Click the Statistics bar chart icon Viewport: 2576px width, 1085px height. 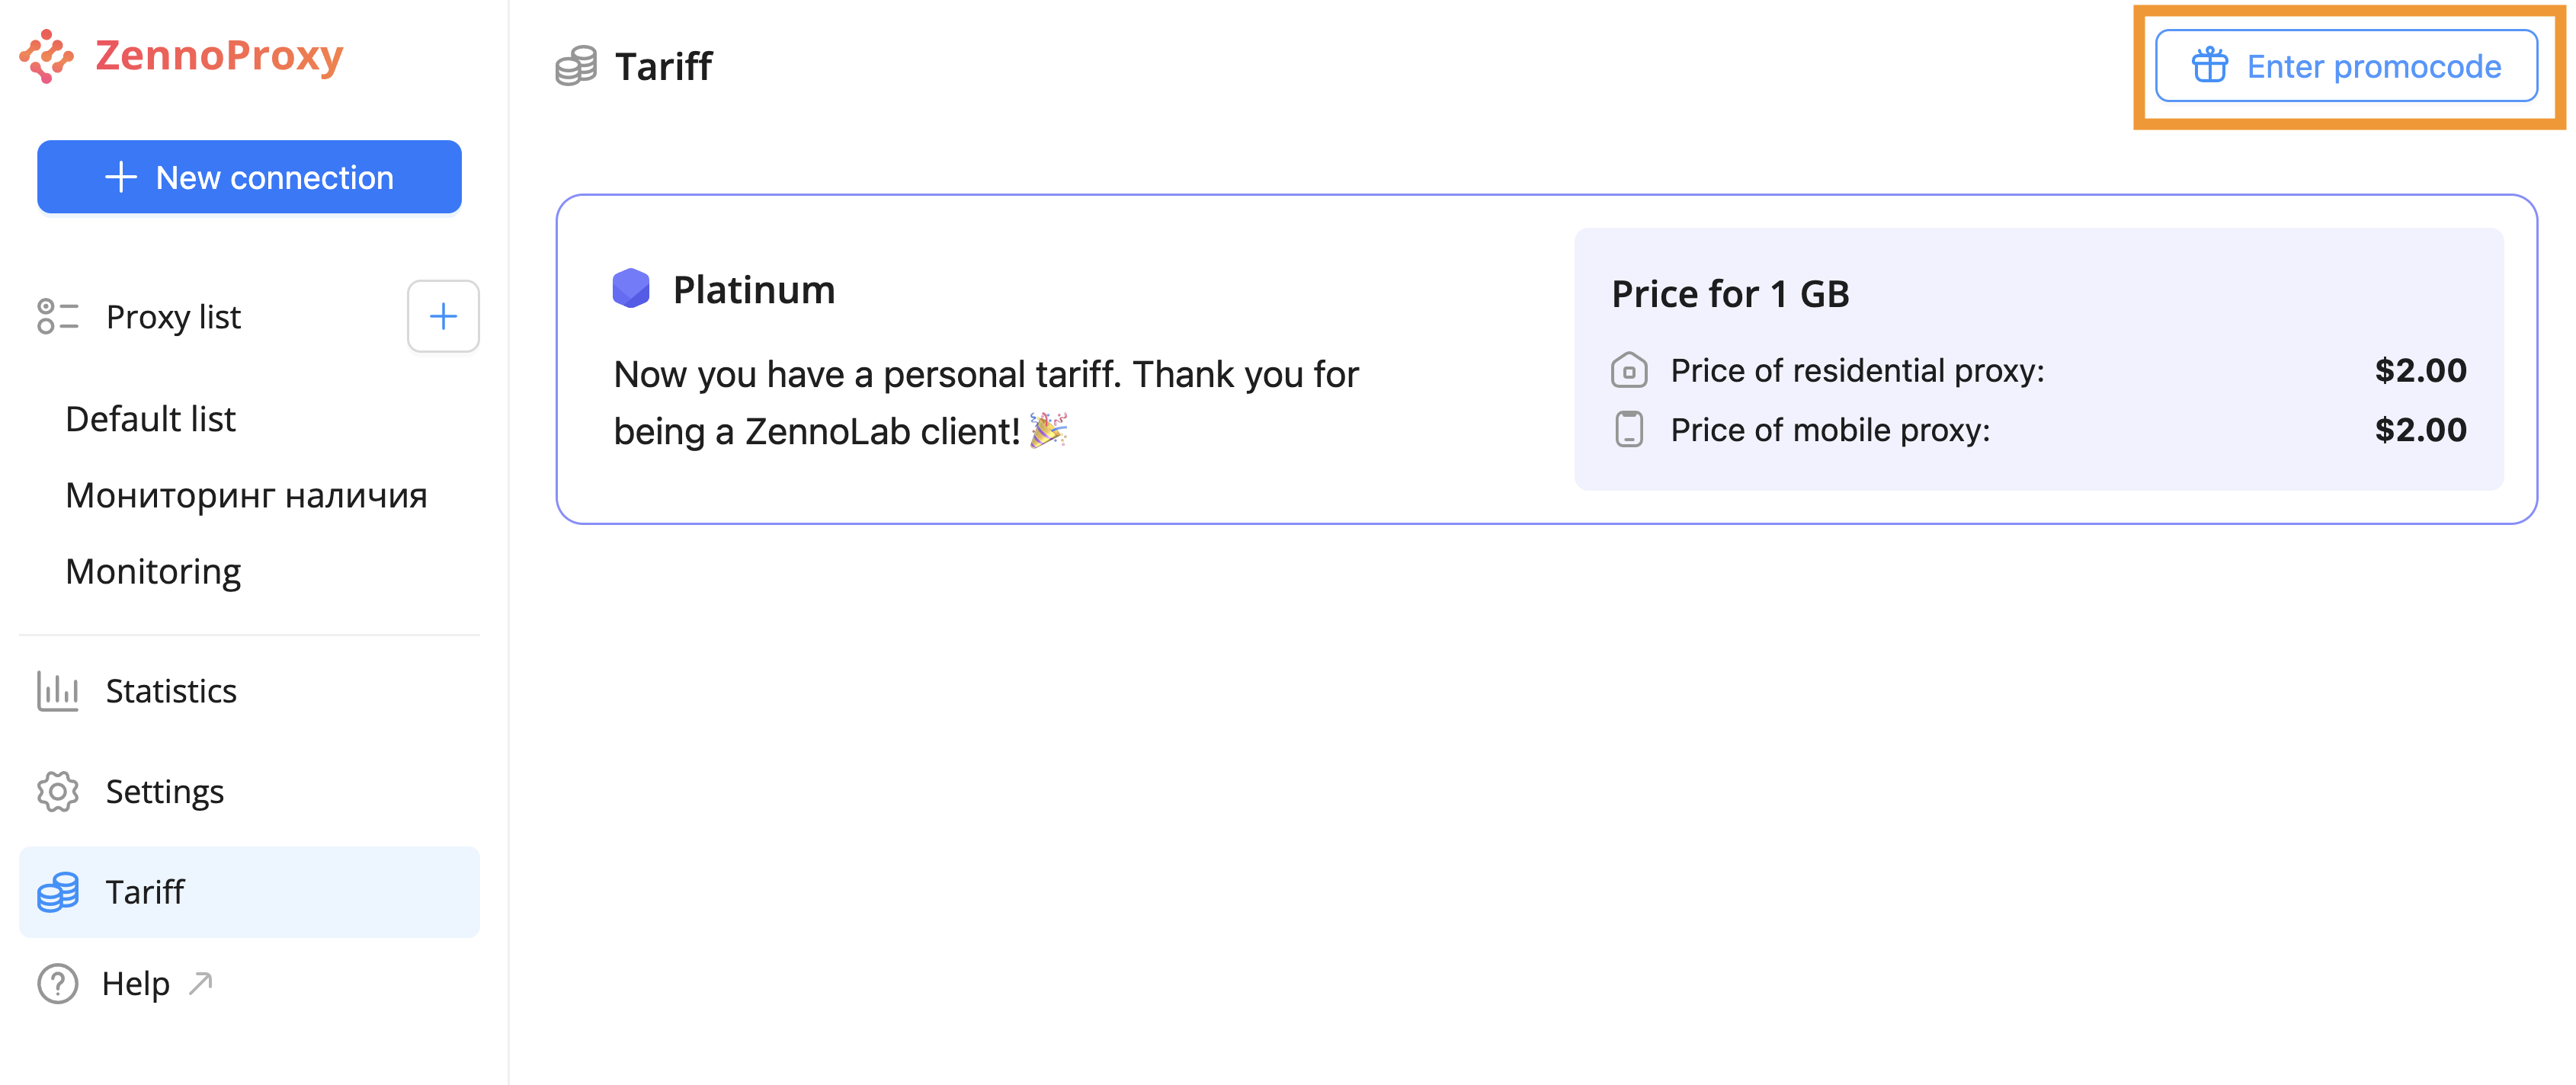point(57,691)
